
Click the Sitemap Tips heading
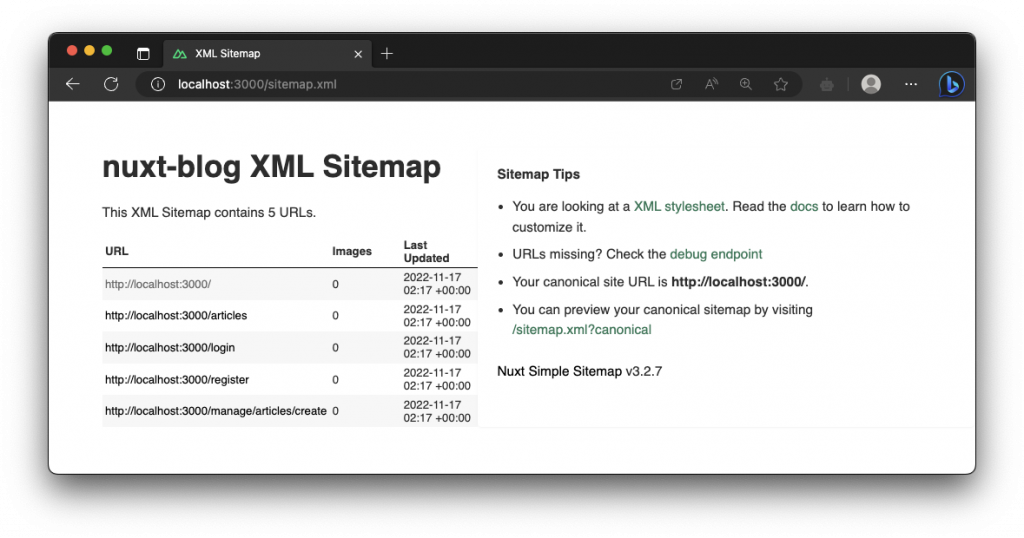(x=538, y=174)
